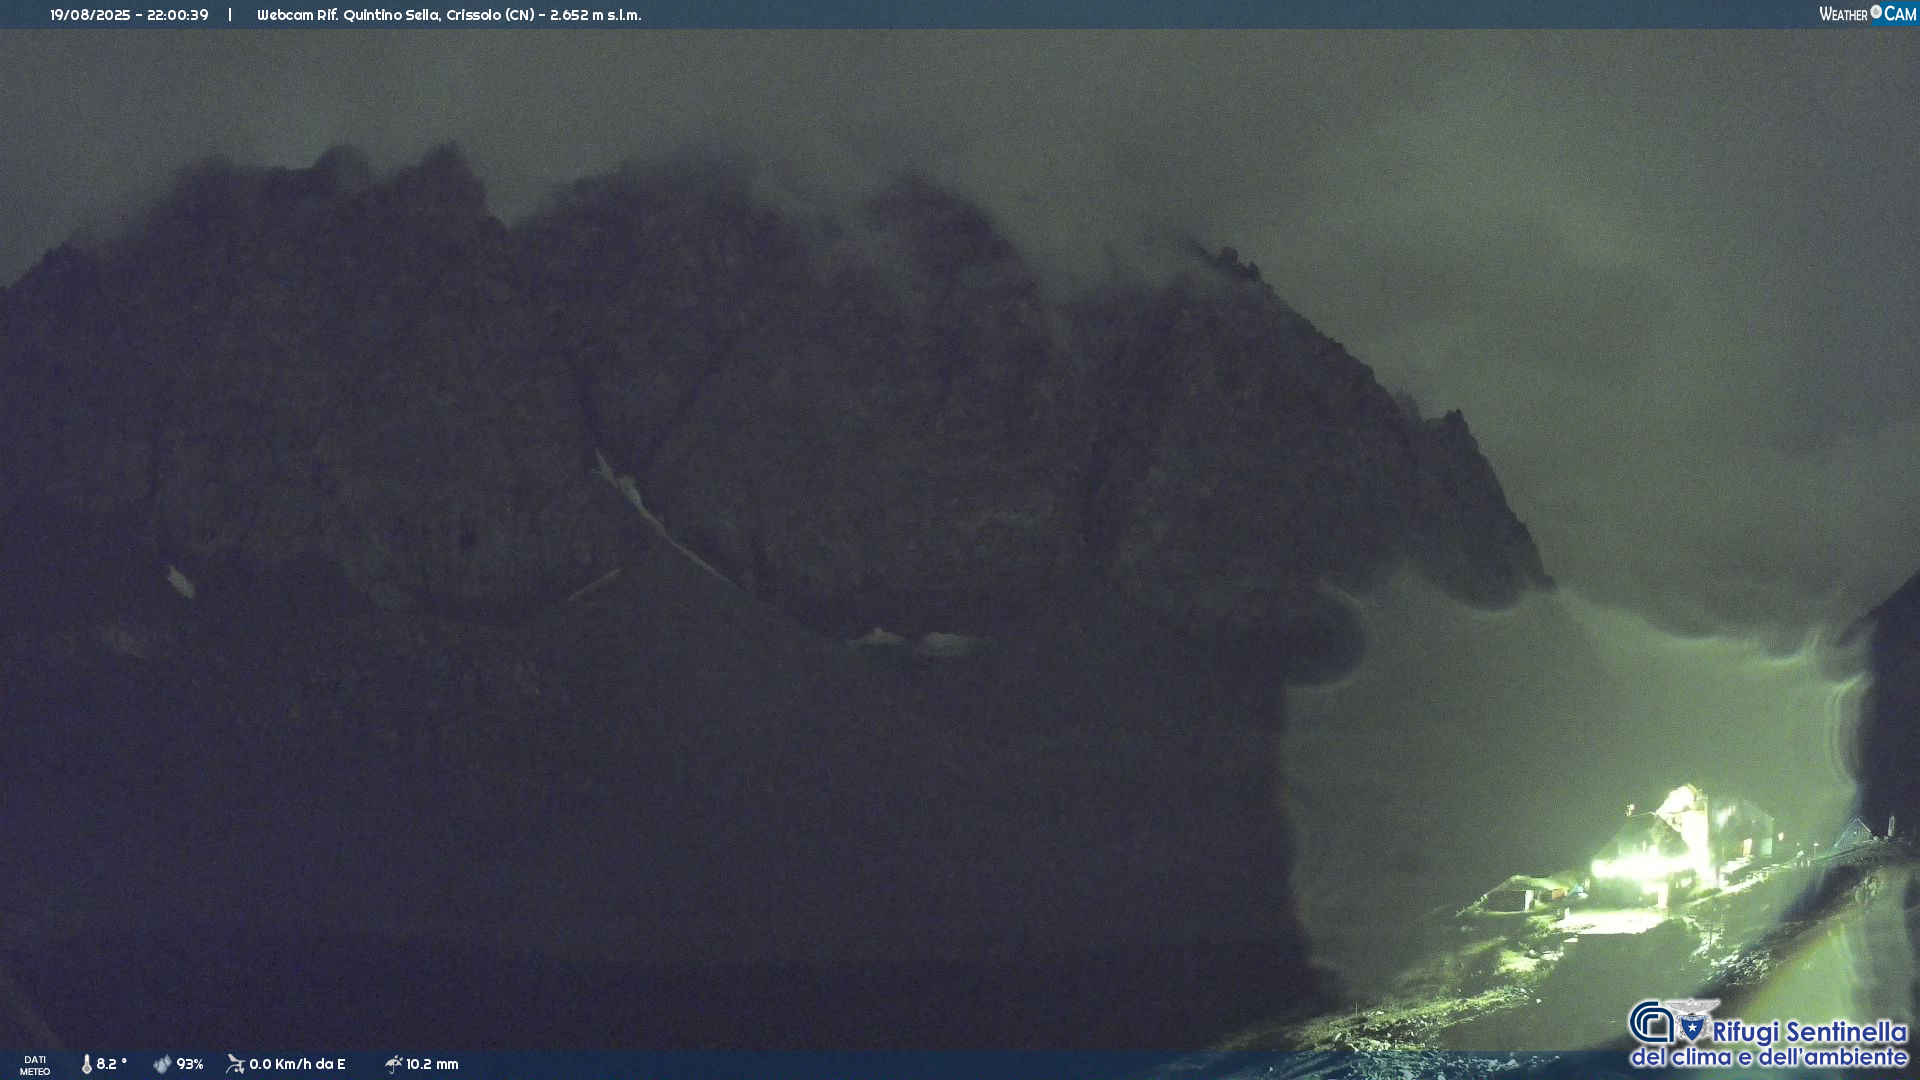Click the WeatherCam logo
This screenshot has height=1080, width=1920.
coord(1867,14)
